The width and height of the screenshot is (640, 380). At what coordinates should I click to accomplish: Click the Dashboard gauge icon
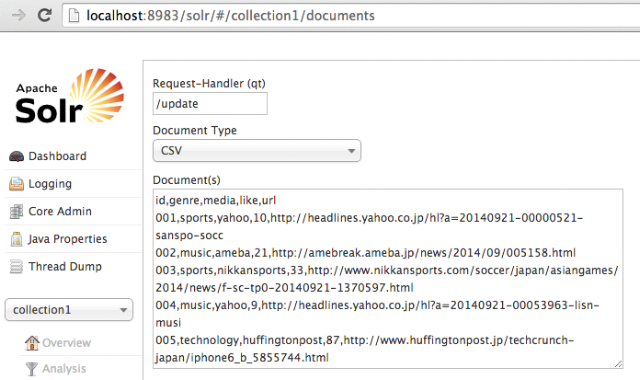(x=16, y=156)
